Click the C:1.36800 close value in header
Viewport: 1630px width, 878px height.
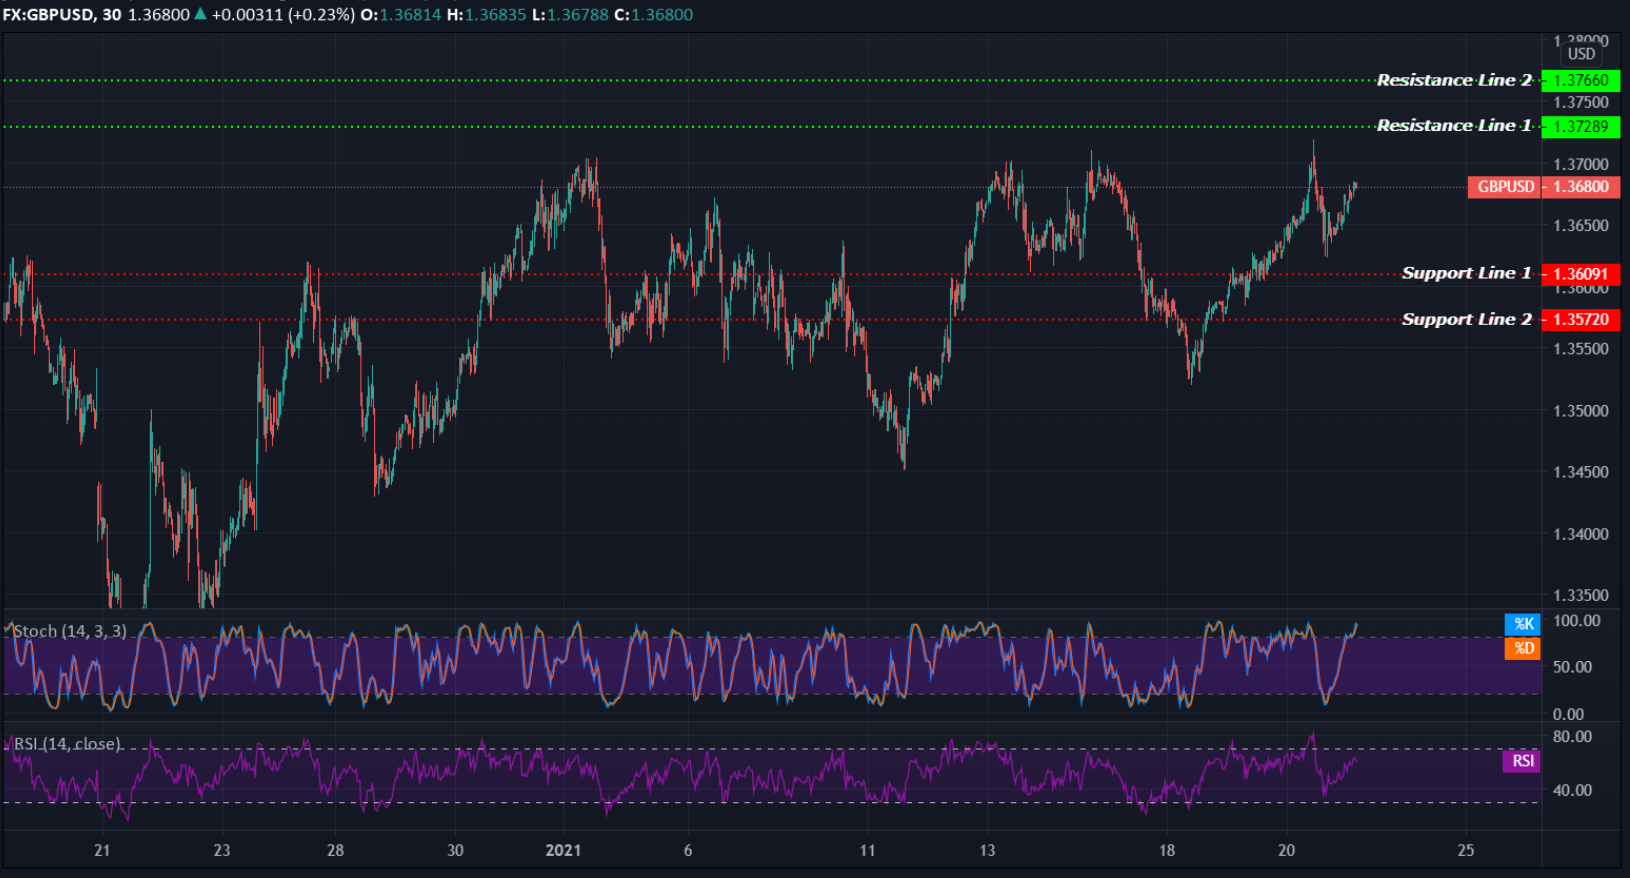(653, 15)
